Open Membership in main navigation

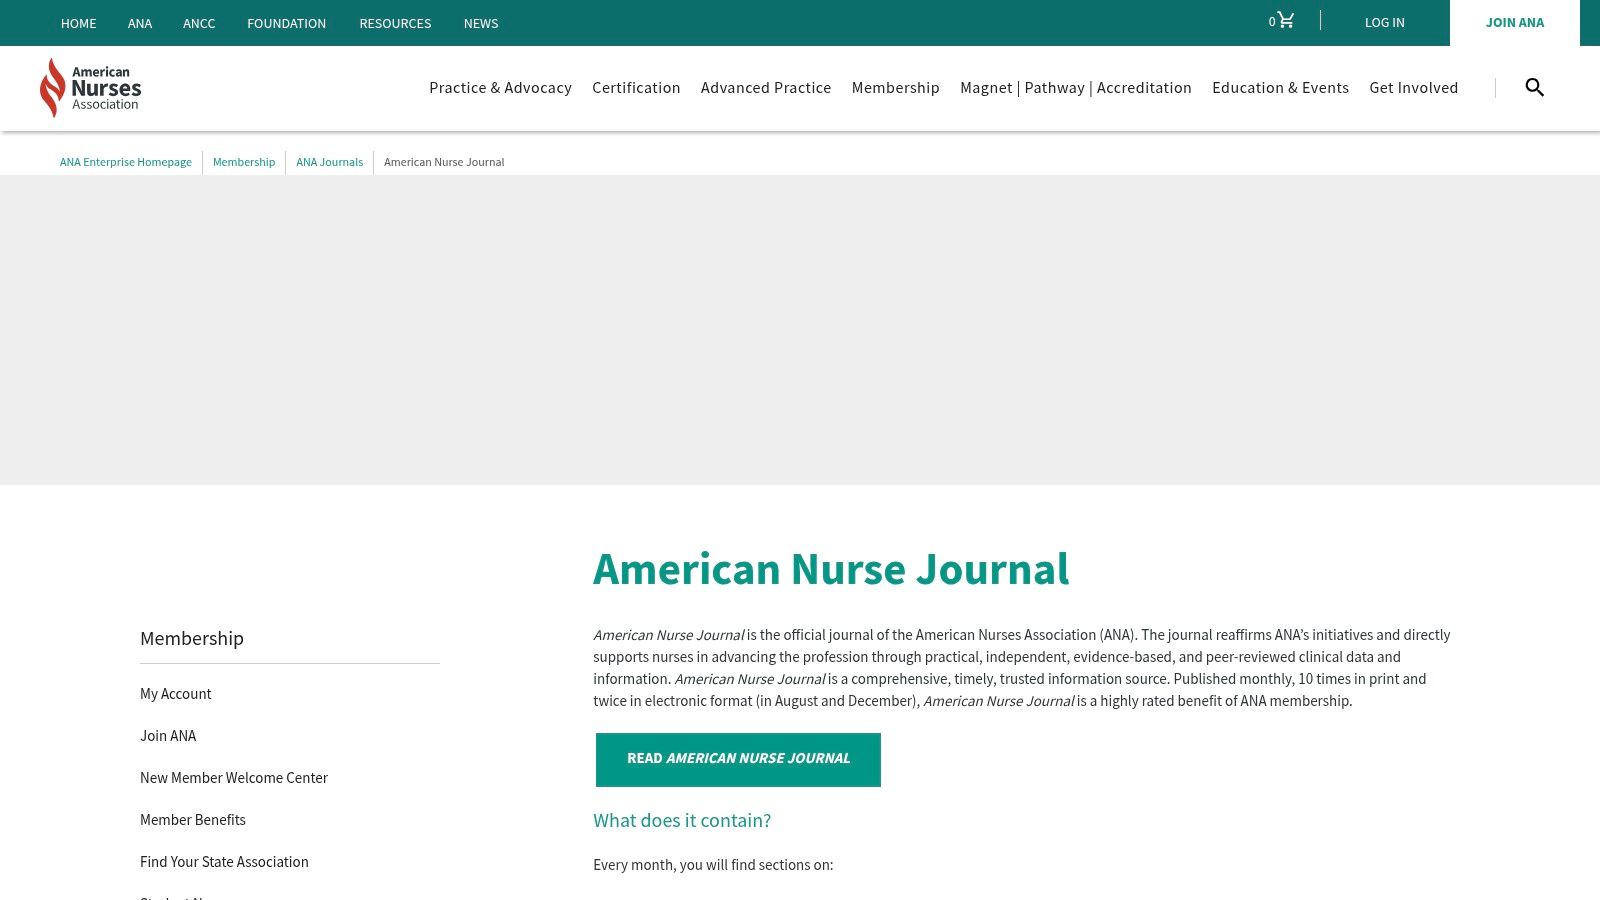point(896,88)
